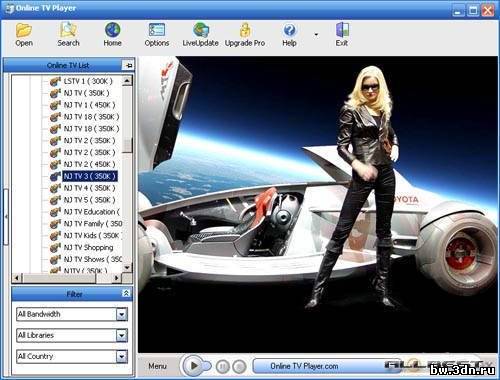This screenshot has height=380, width=500.
Task: Stop playback with the Stop button
Action: pos(239,367)
